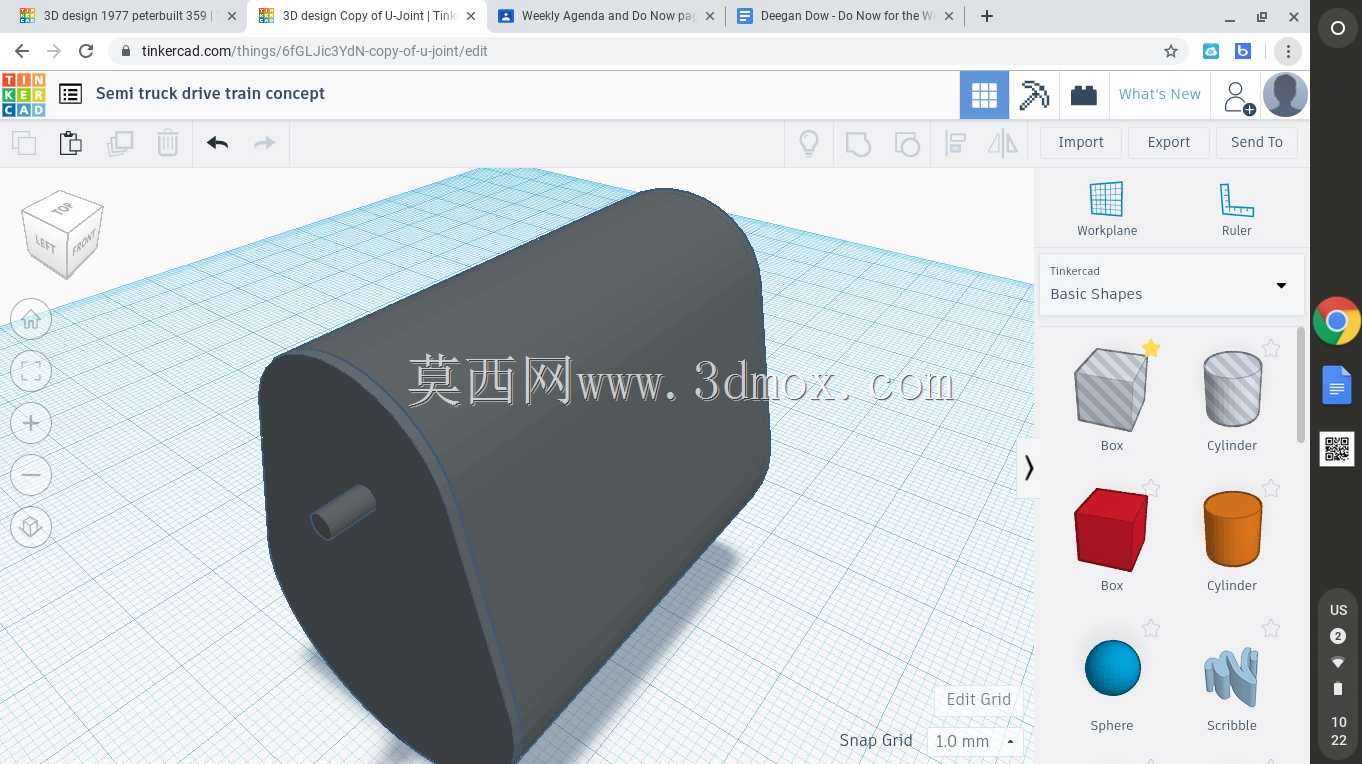The height and width of the screenshot is (764, 1362).
Task: Select the blue Sphere shape
Action: tap(1112, 668)
